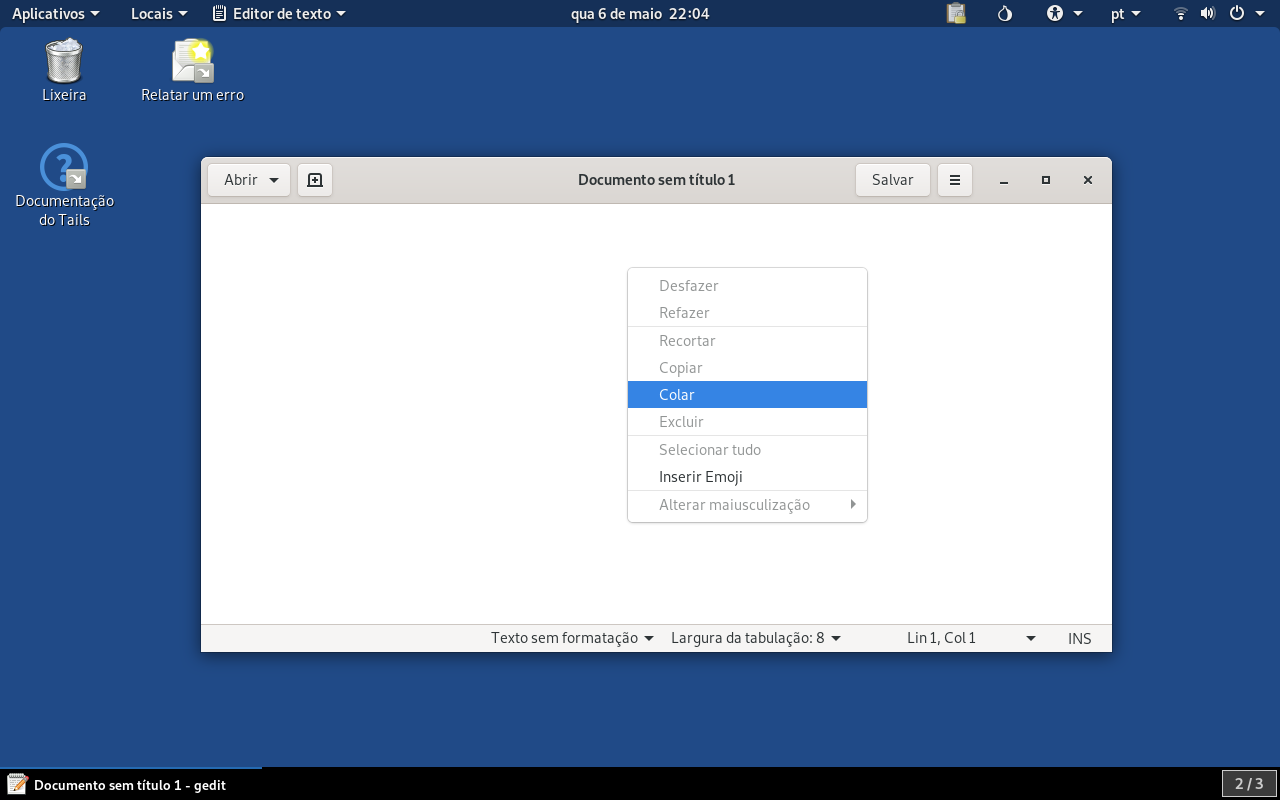This screenshot has width=1280, height=800.
Task: Click the Documento sem título 1 title
Action: (x=657, y=180)
